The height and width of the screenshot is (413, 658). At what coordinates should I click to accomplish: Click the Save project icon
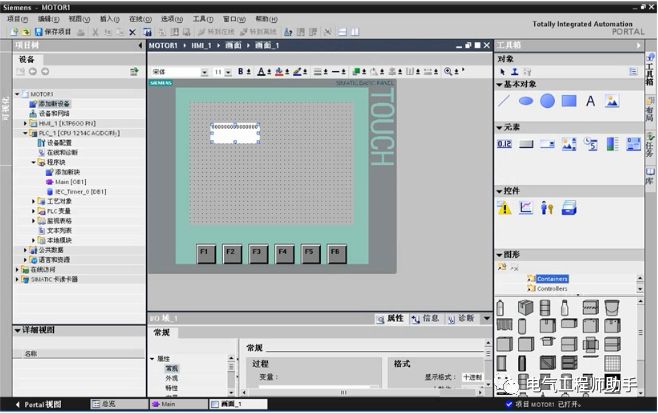38,32
